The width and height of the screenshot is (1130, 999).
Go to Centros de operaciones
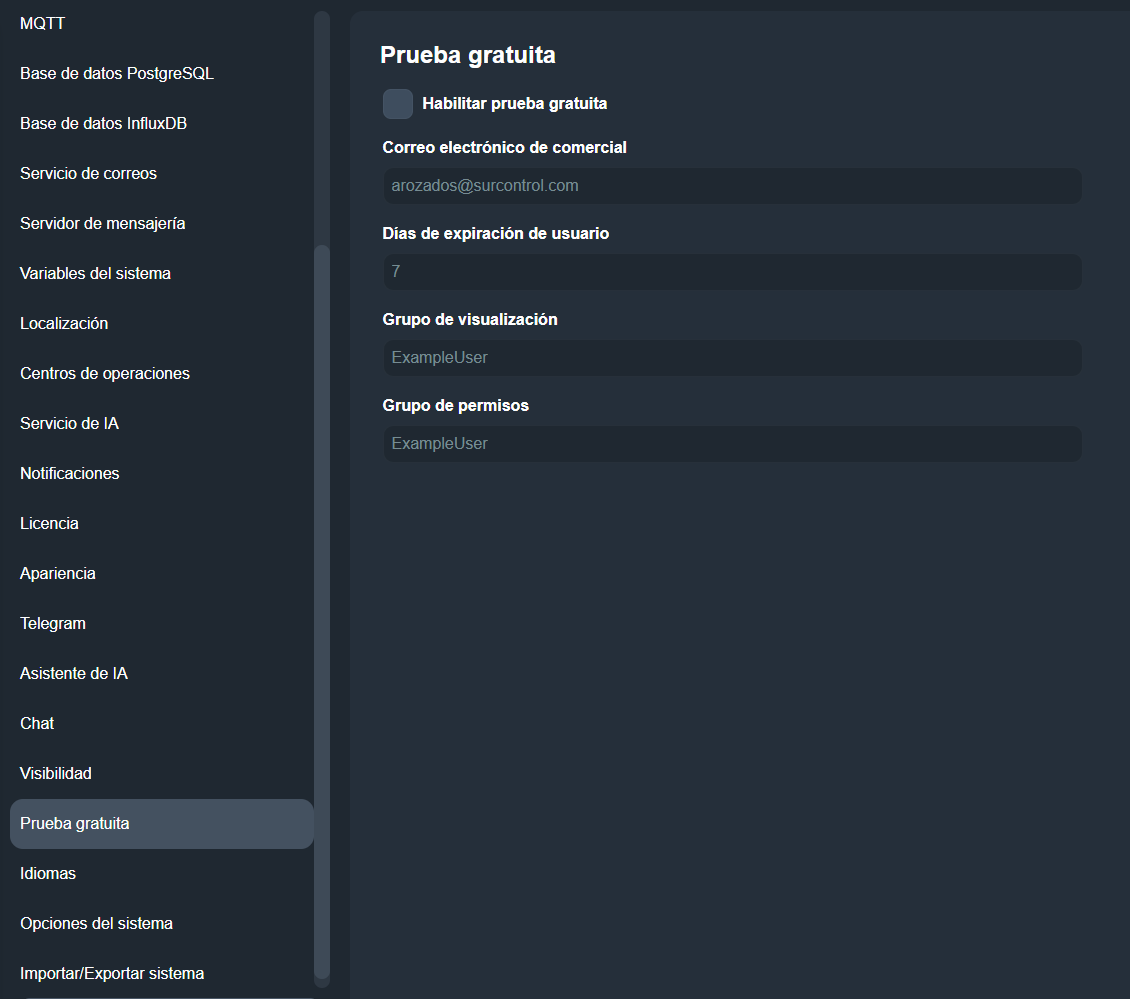(x=105, y=373)
